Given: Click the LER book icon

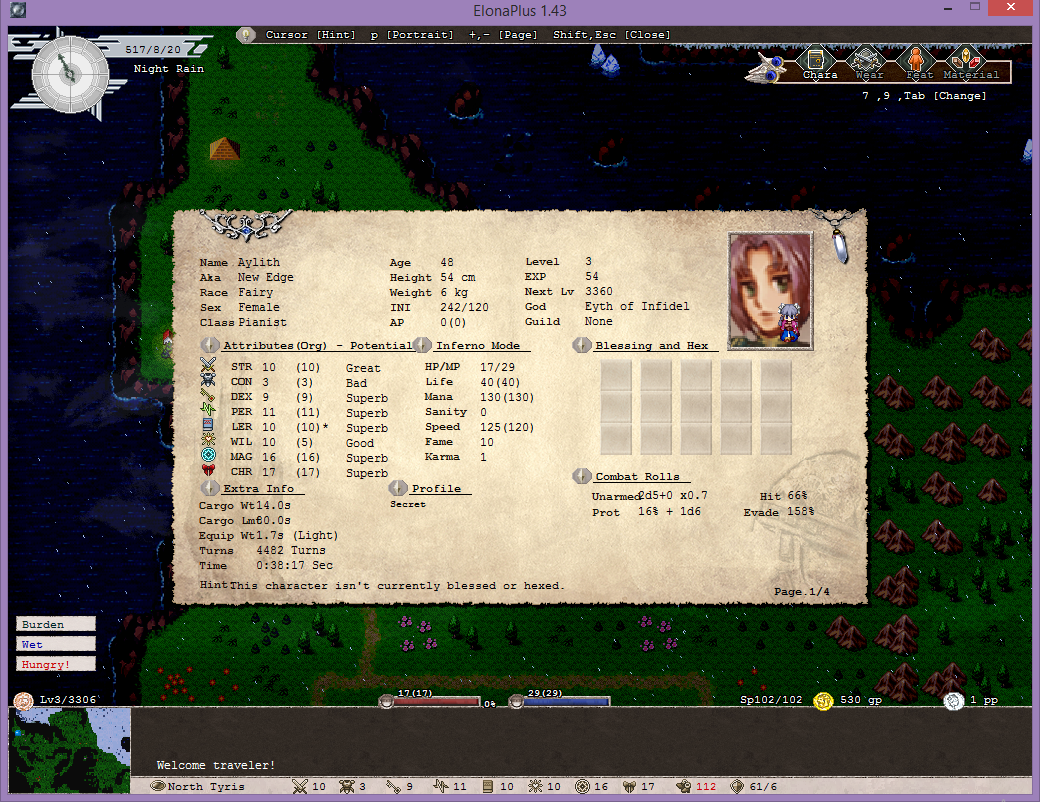Looking at the screenshot, I should 208,425.
